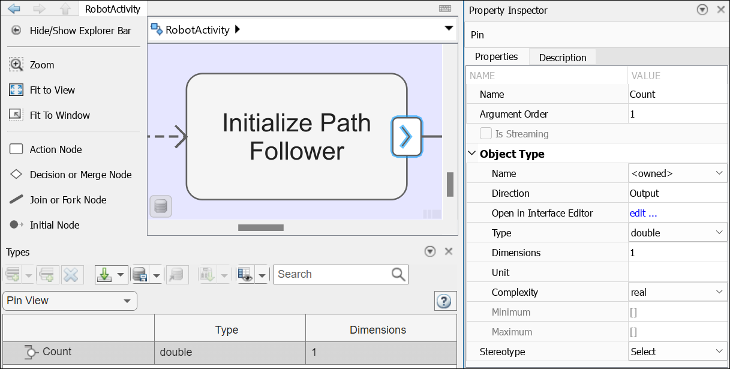Open the column view eye dropdown arrow

(x=262, y=275)
